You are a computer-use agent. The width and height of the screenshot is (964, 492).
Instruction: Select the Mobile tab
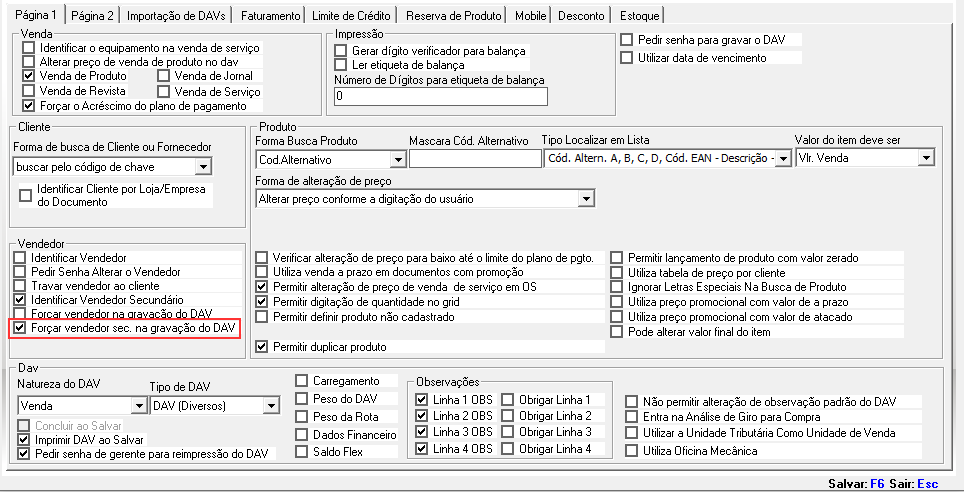(x=530, y=15)
